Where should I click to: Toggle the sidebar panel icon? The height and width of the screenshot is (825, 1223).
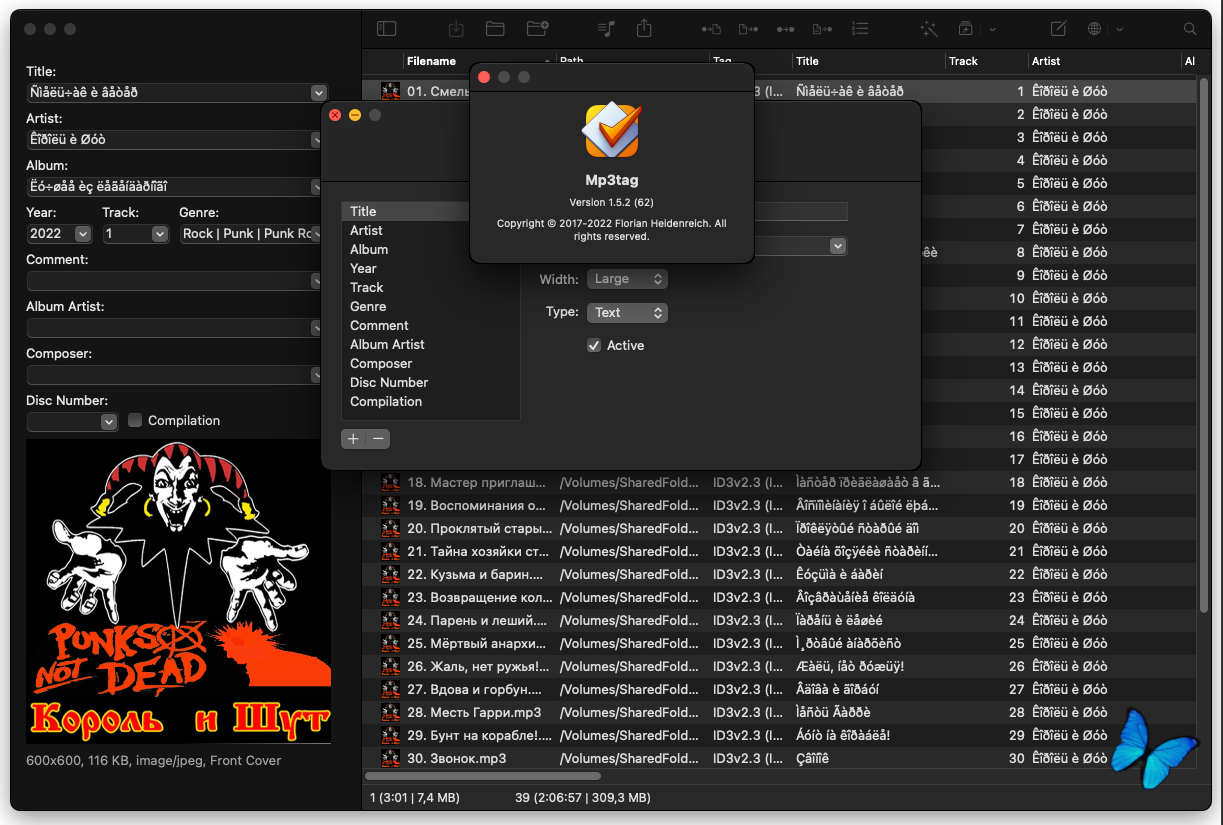coord(387,29)
